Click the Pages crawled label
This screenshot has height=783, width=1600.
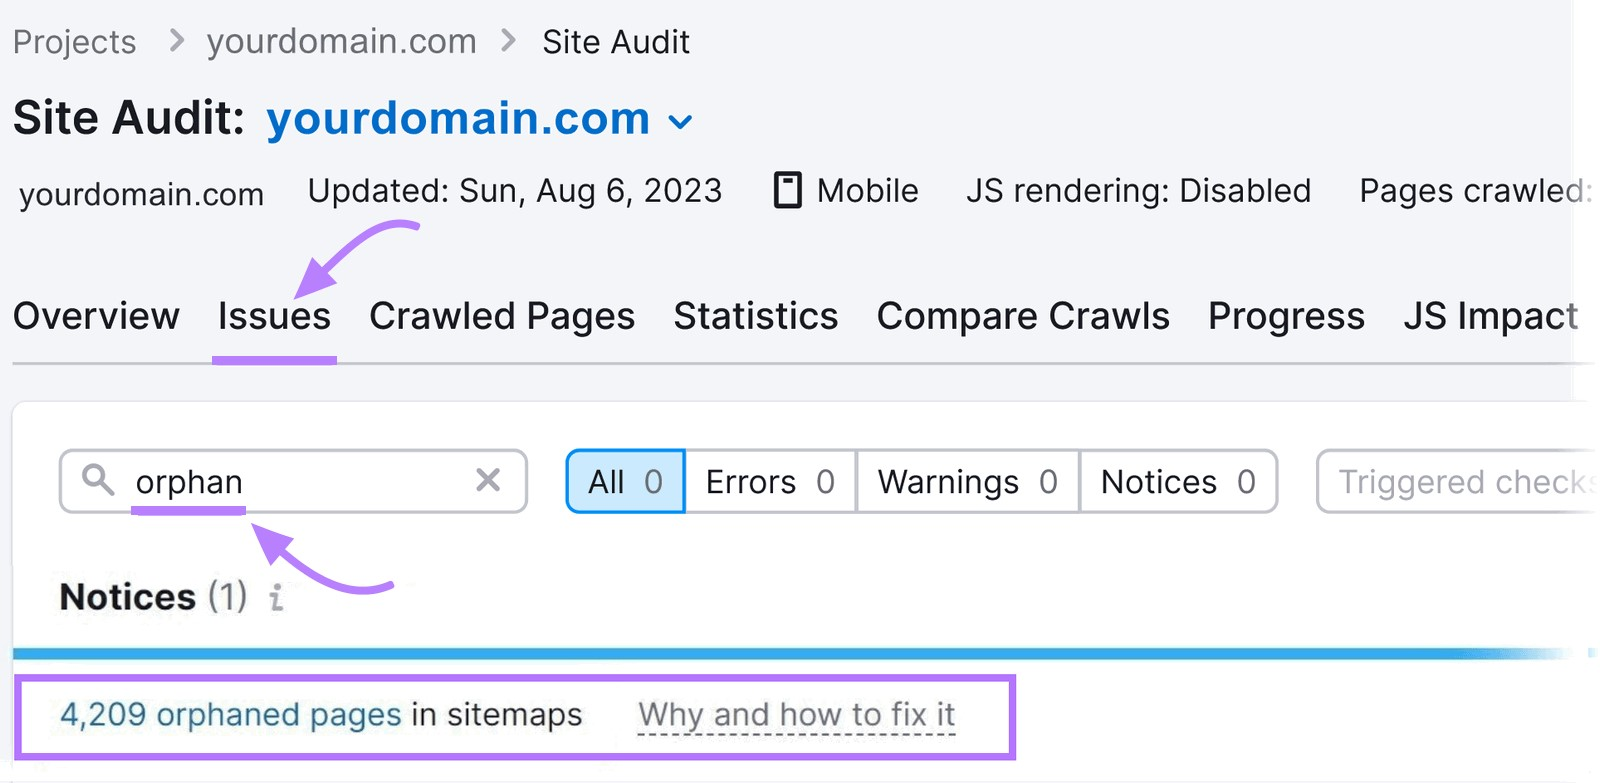click(1475, 190)
